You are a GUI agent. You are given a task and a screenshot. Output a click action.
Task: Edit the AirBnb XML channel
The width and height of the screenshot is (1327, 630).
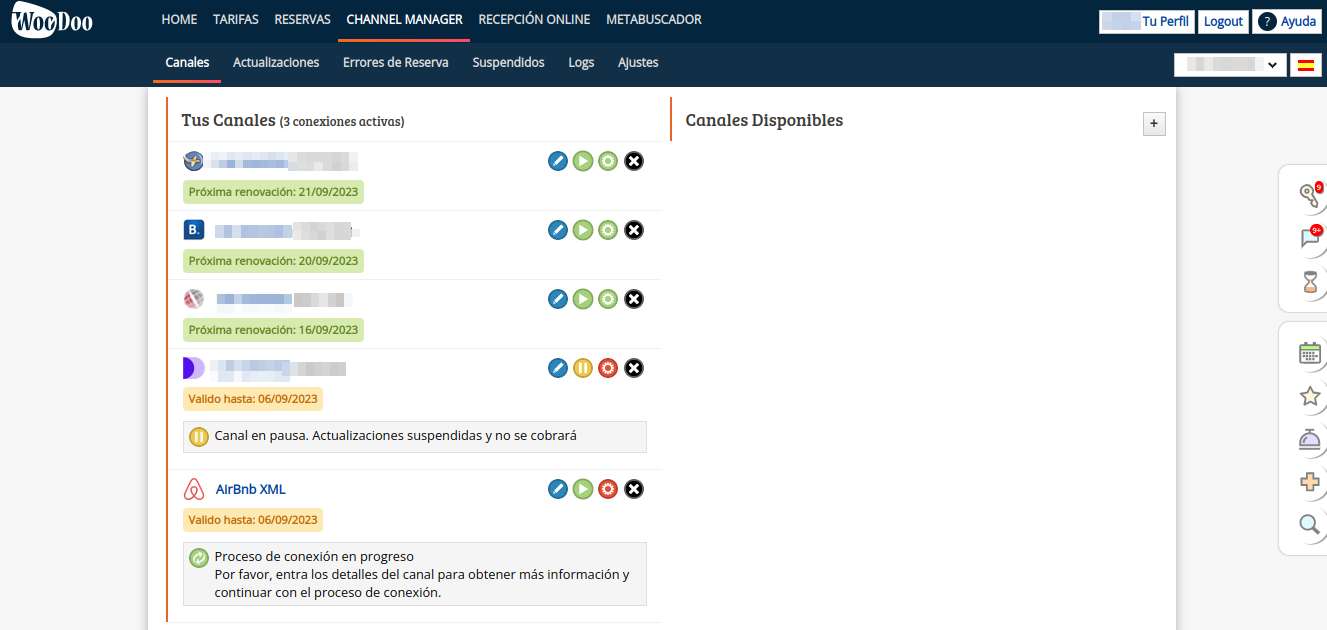click(x=558, y=489)
